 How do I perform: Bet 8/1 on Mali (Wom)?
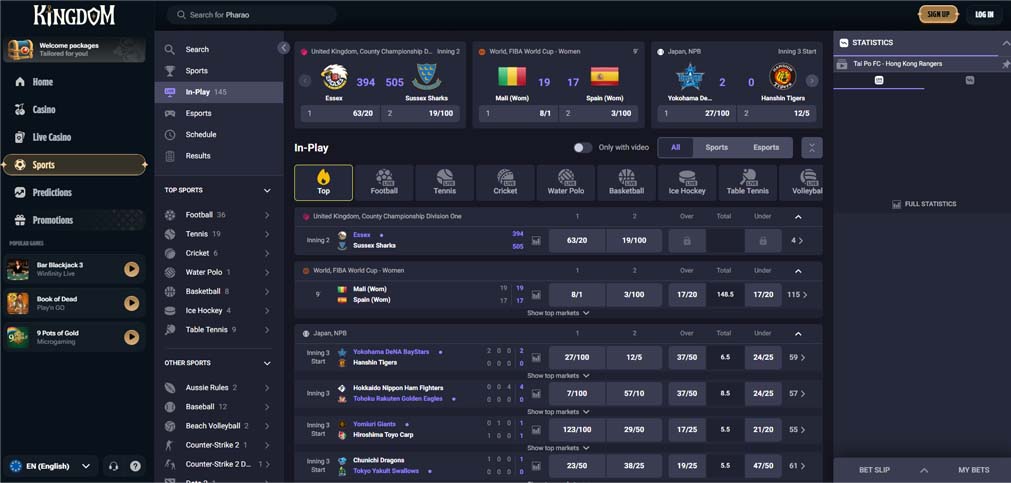[x=576, y=295]
